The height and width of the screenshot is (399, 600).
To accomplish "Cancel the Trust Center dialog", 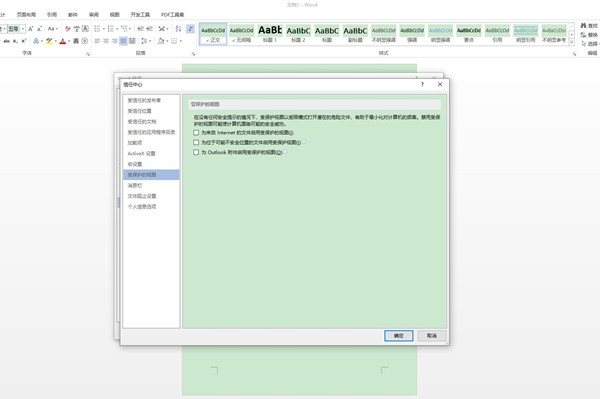I will (x=432, y=335).
